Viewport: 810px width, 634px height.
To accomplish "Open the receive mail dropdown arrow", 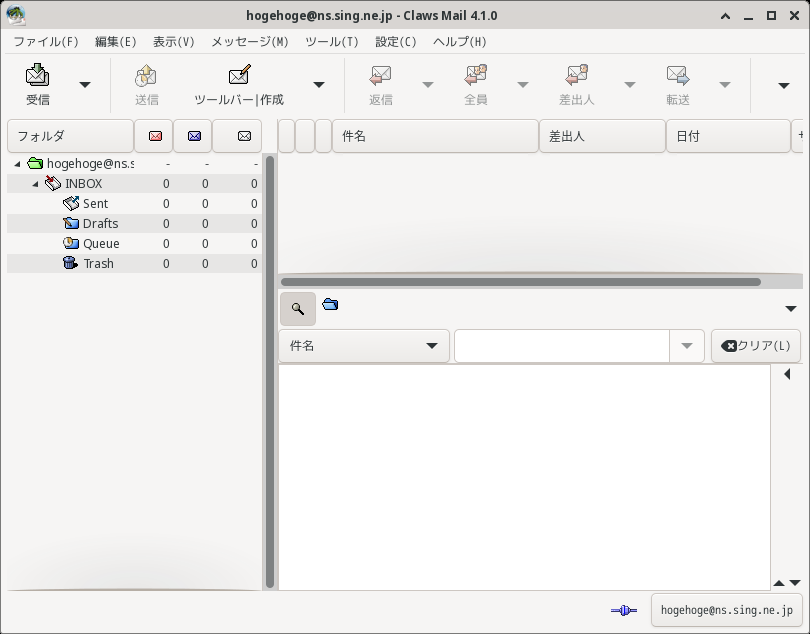I will 85,85.
